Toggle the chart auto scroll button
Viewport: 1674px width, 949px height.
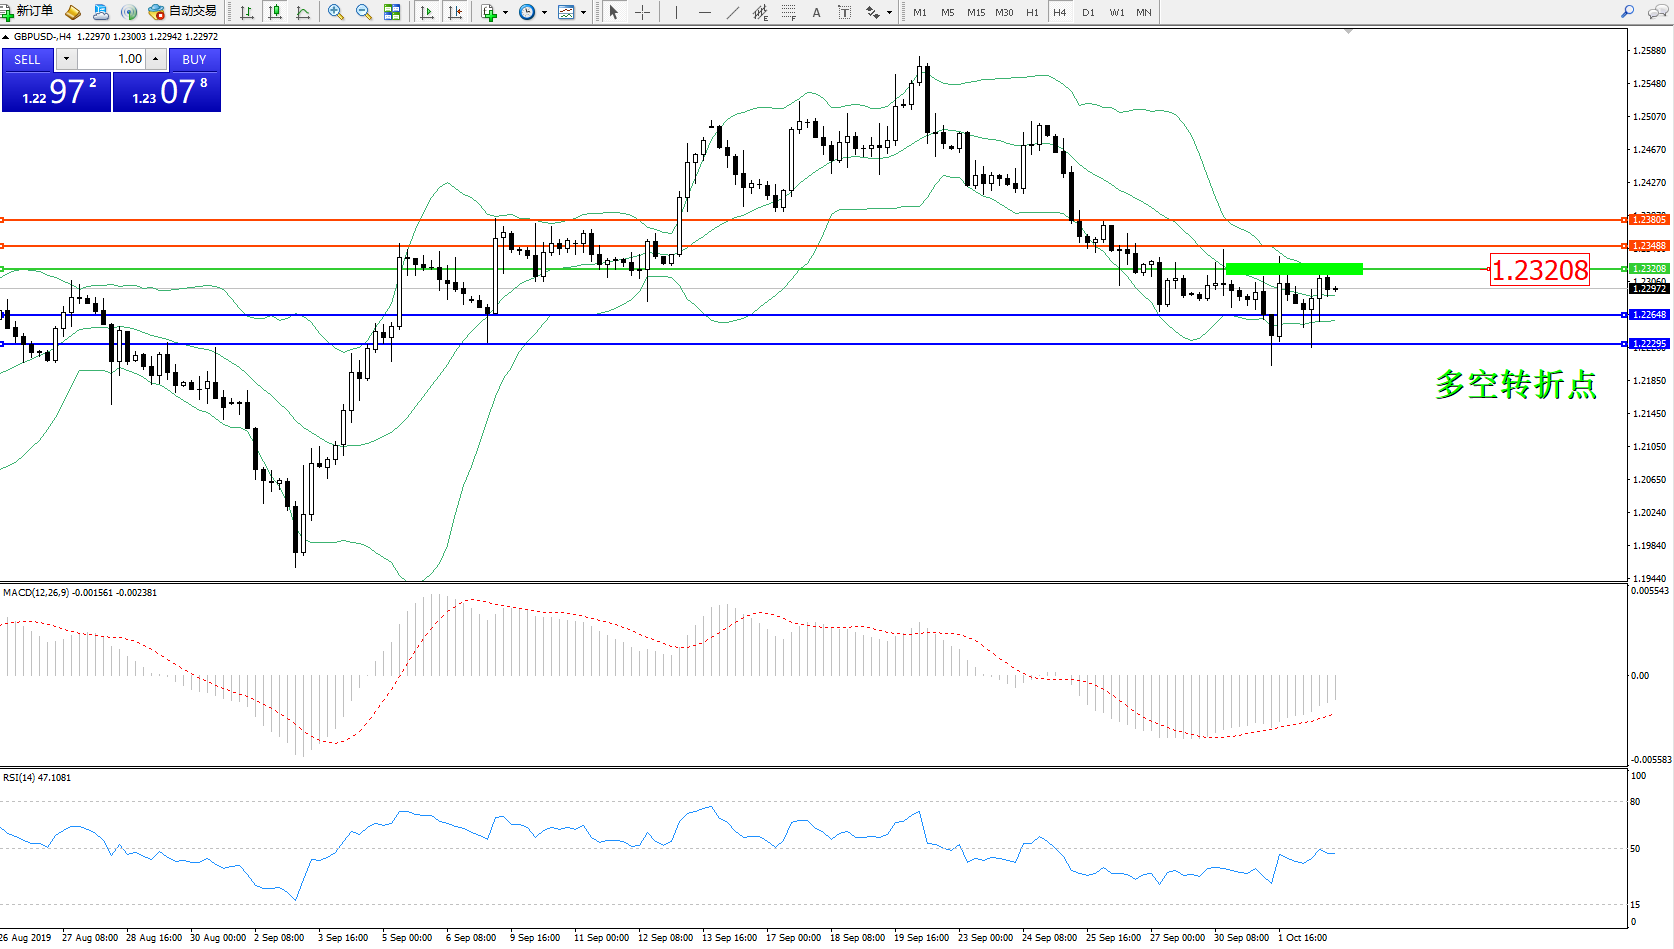pos(427,12)
